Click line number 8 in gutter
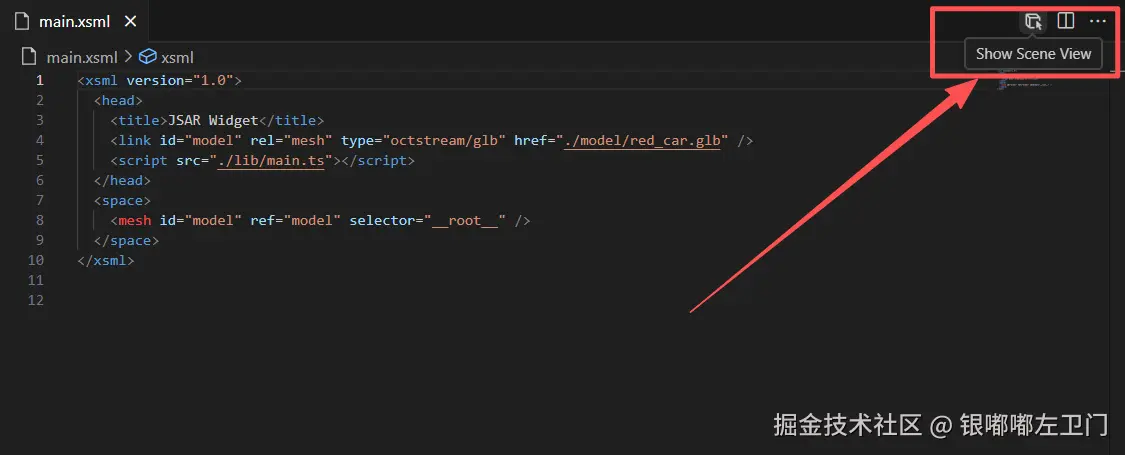Viewport: 1125px width, 455px height. (x=39, y=220)
